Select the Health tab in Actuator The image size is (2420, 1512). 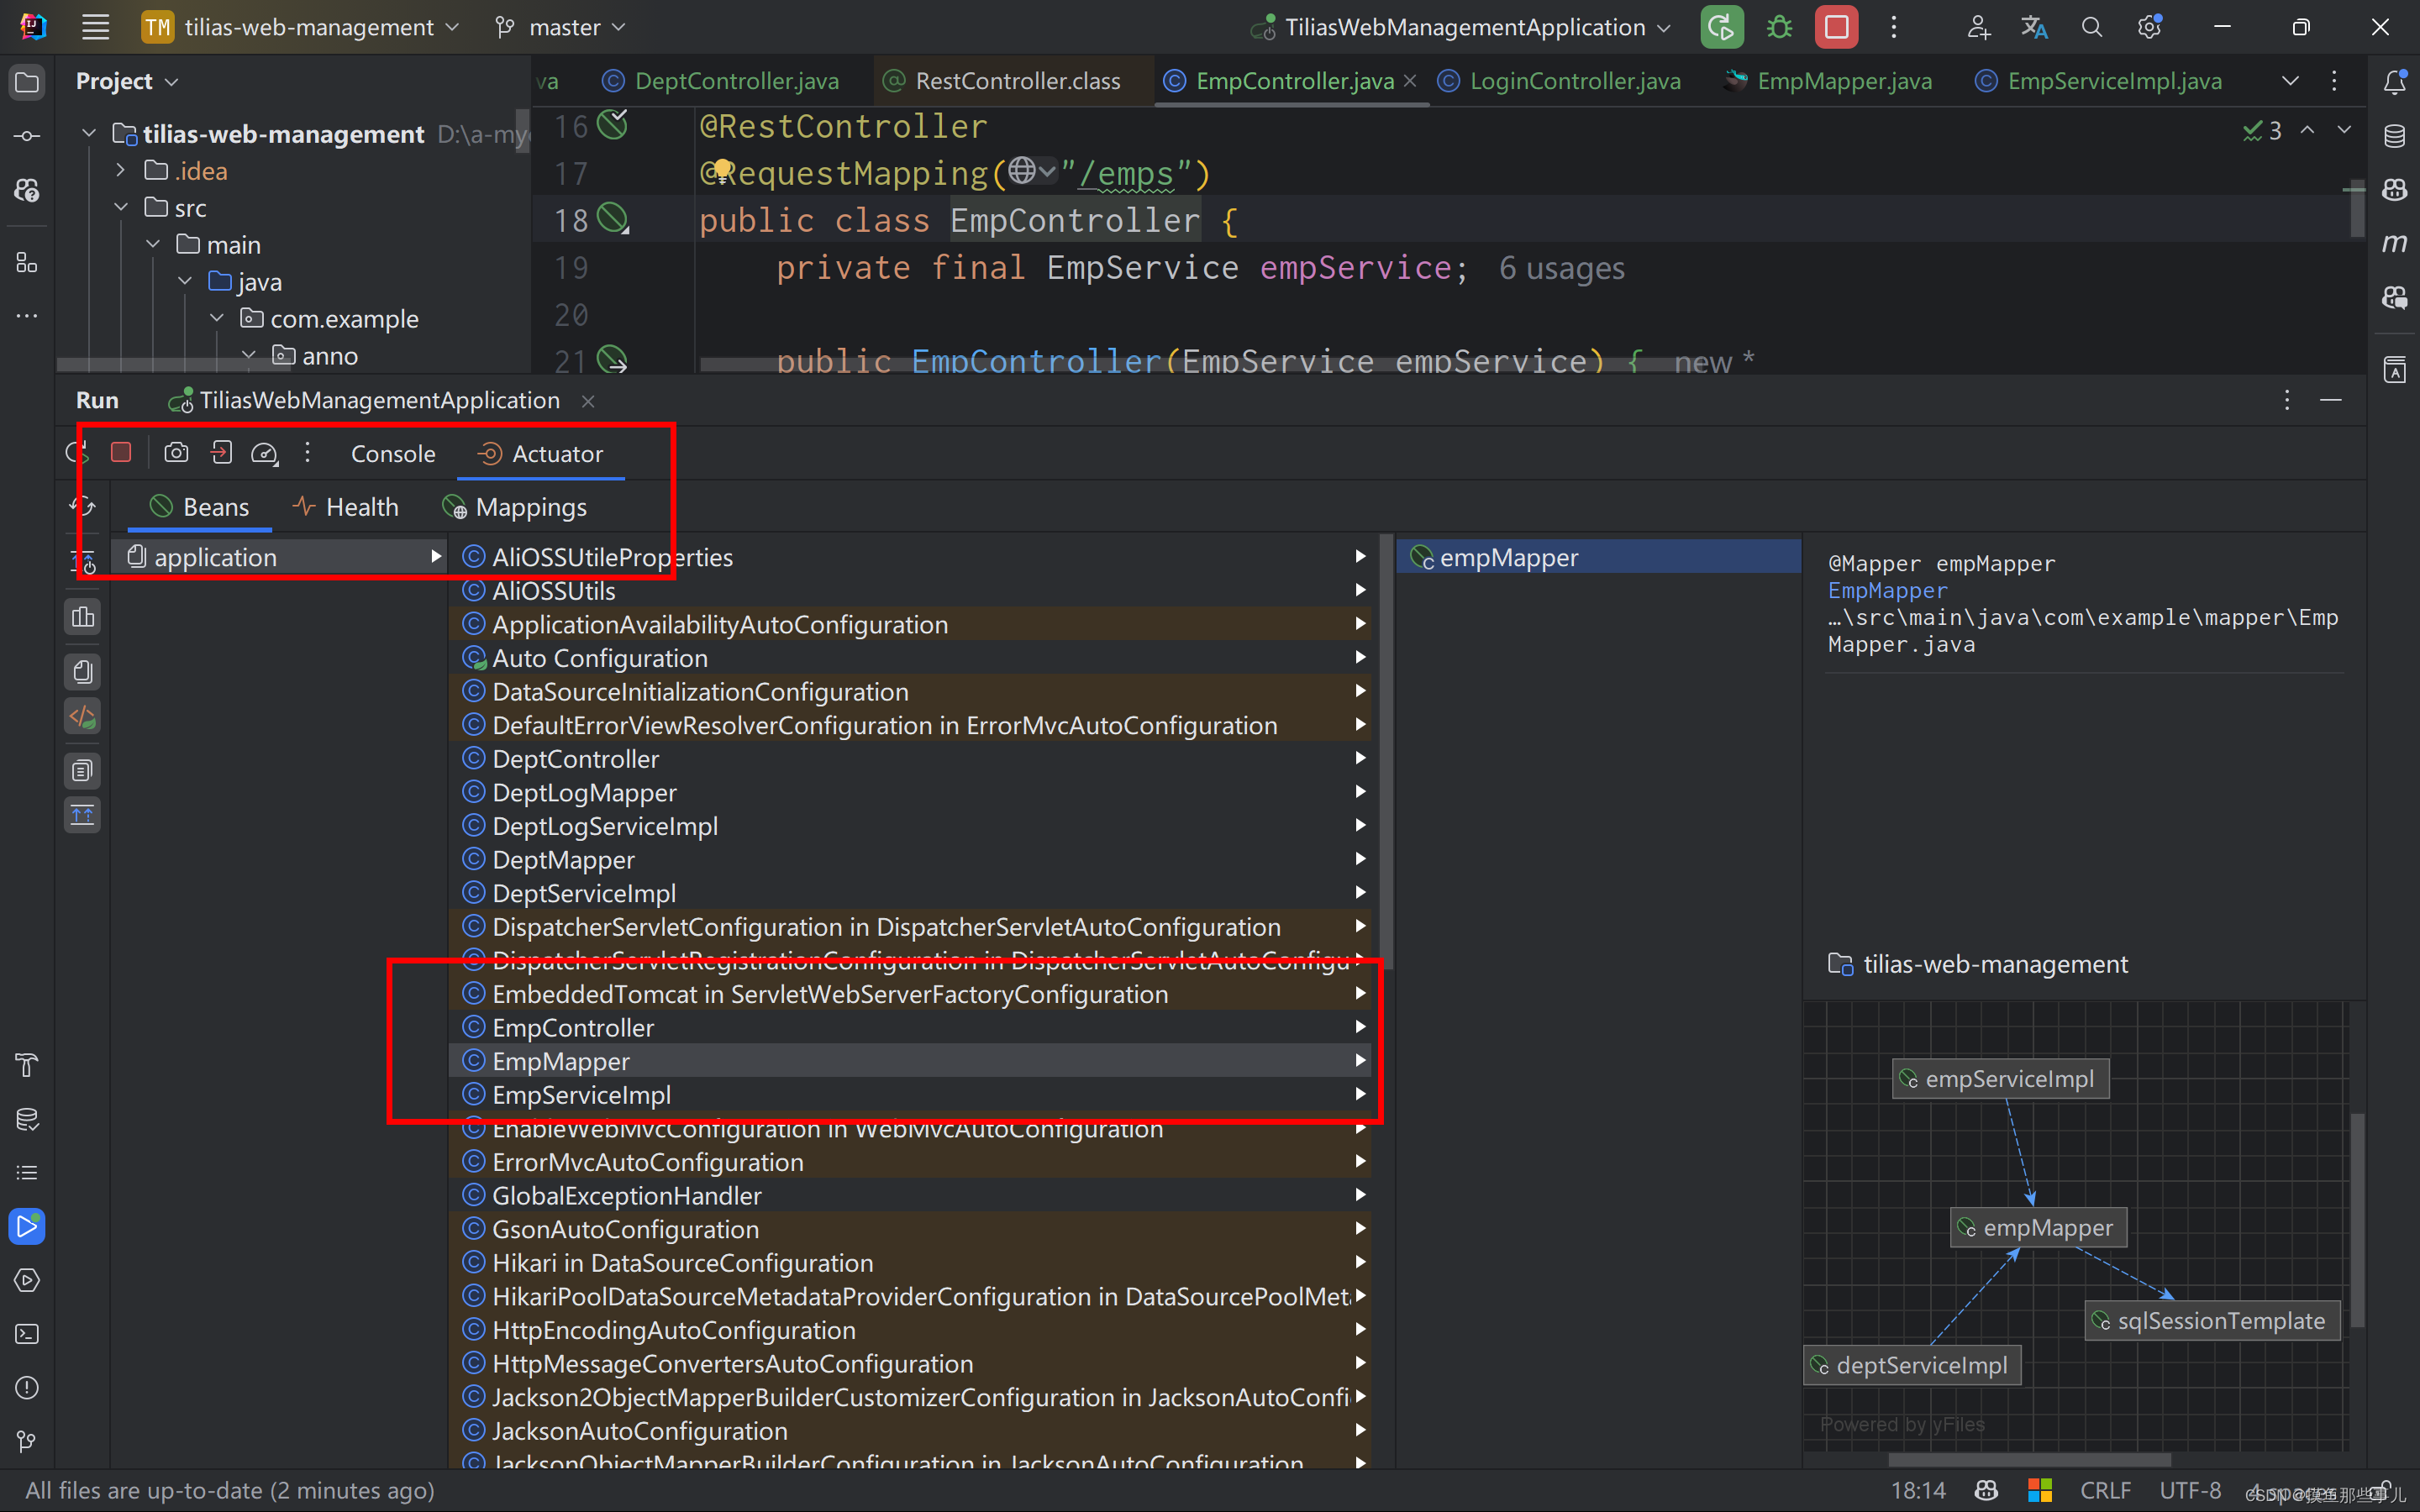tap(360, 505)
